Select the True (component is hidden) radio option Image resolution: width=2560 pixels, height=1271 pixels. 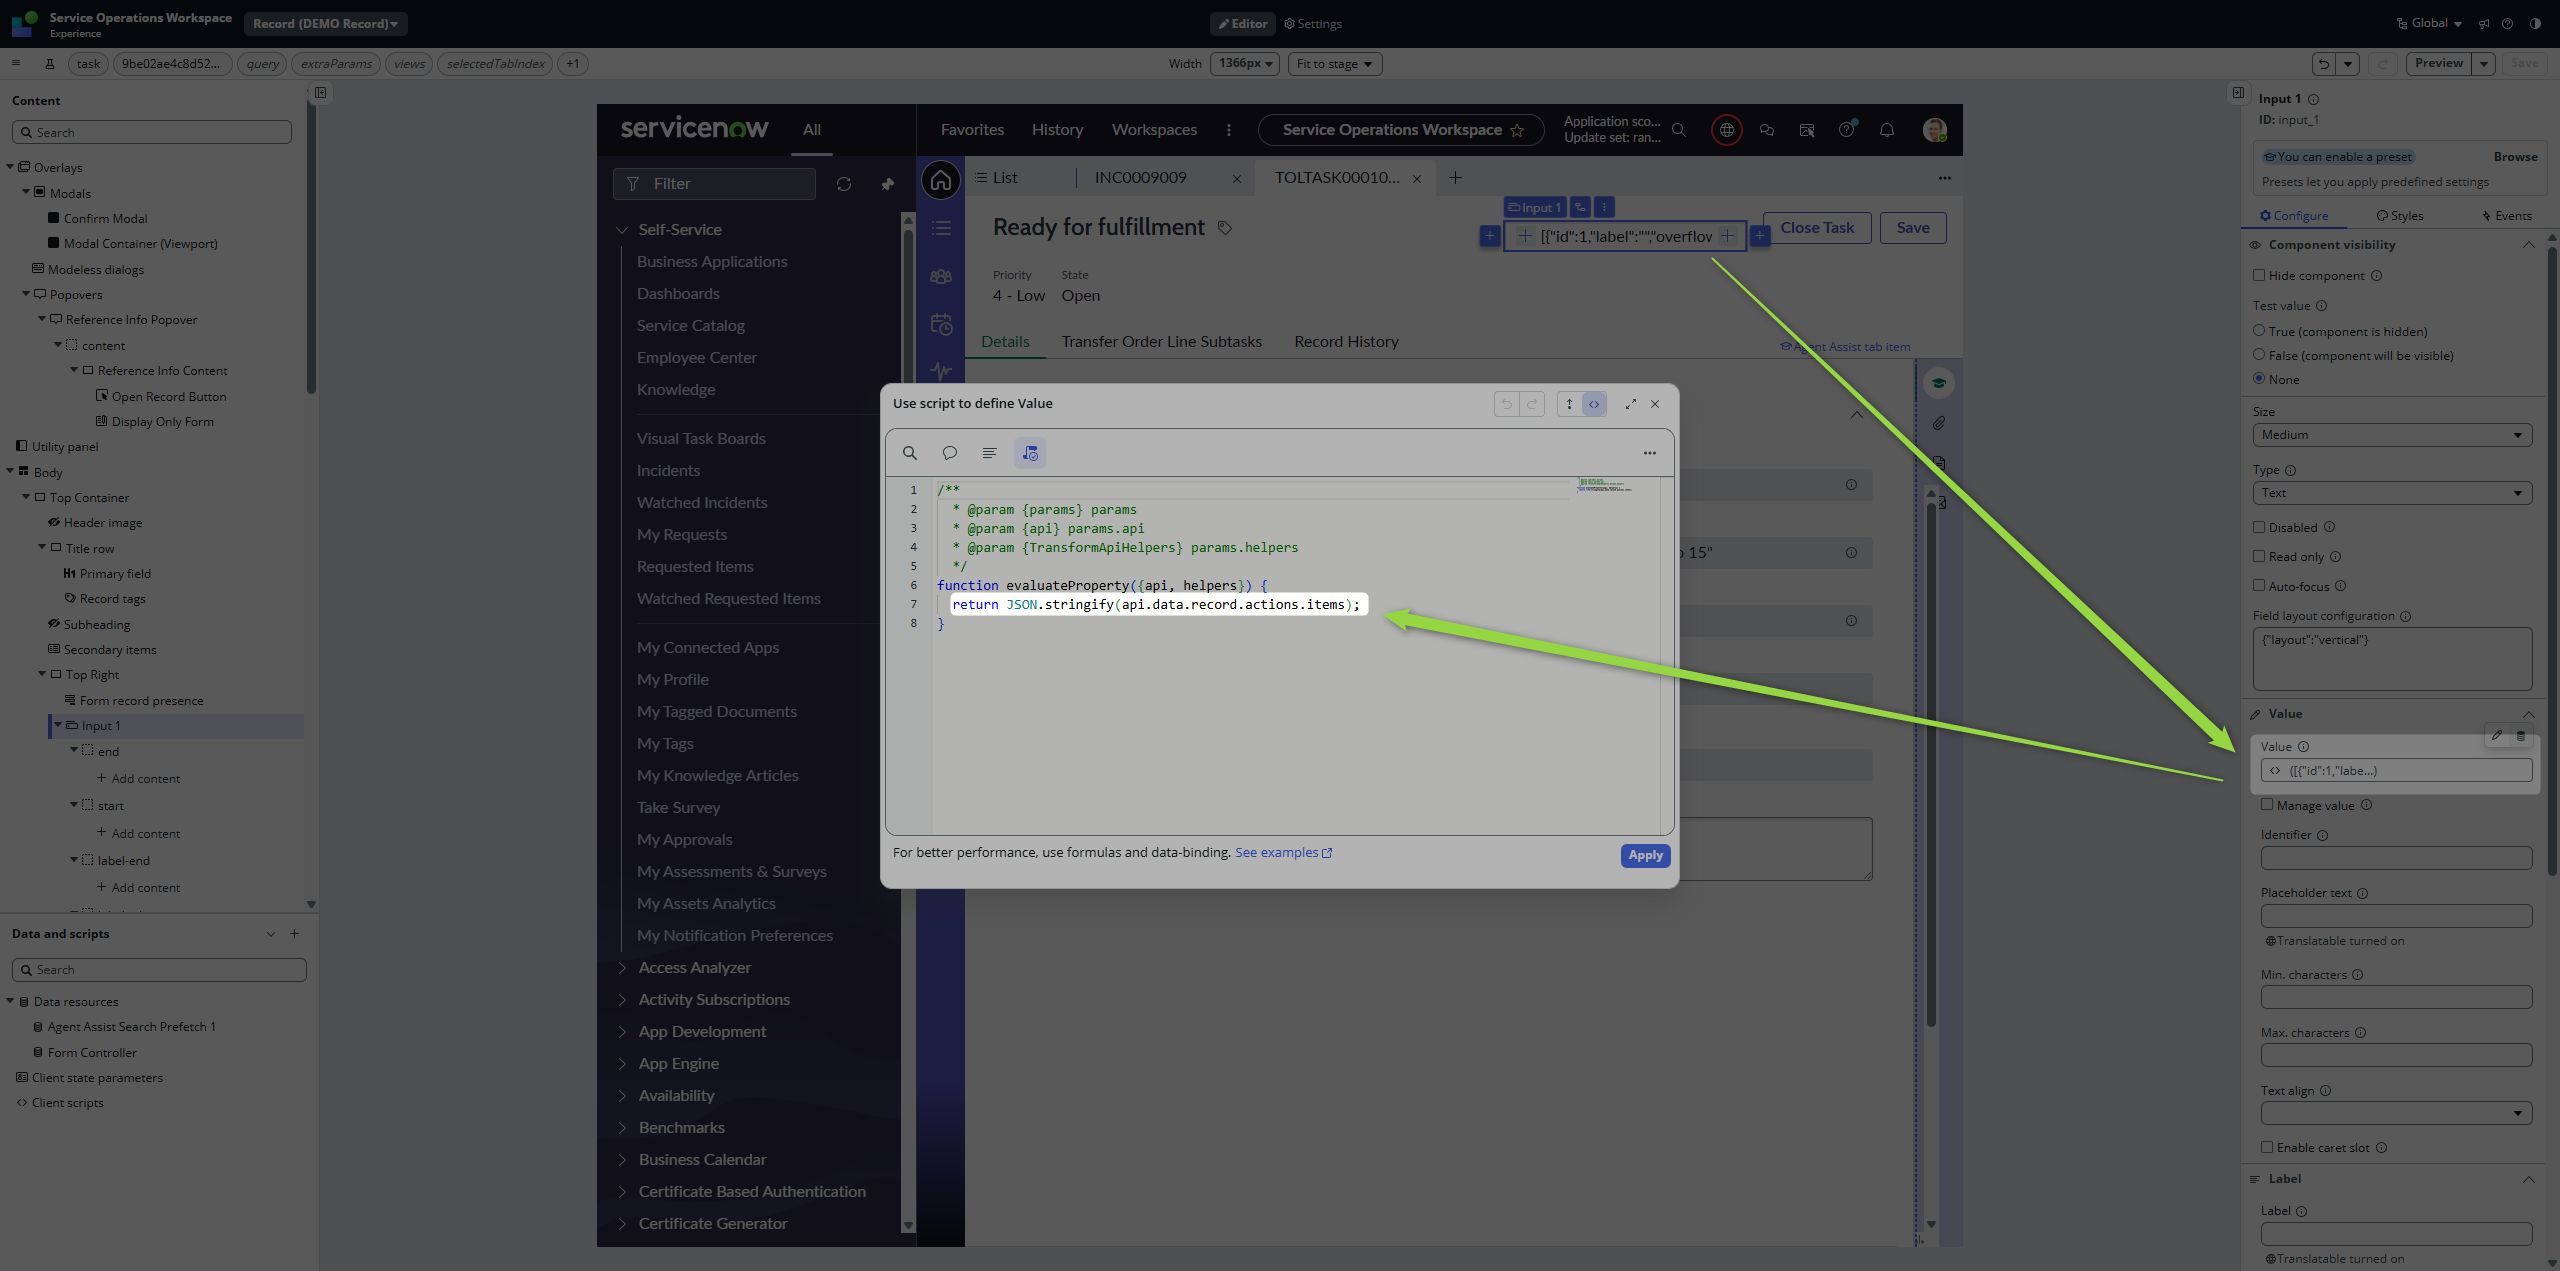pos(2258,330)
